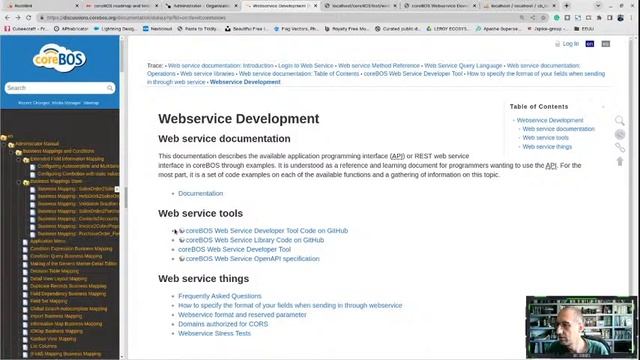
Task: Reload the page with the refresh icon
Action: point(29,18)
